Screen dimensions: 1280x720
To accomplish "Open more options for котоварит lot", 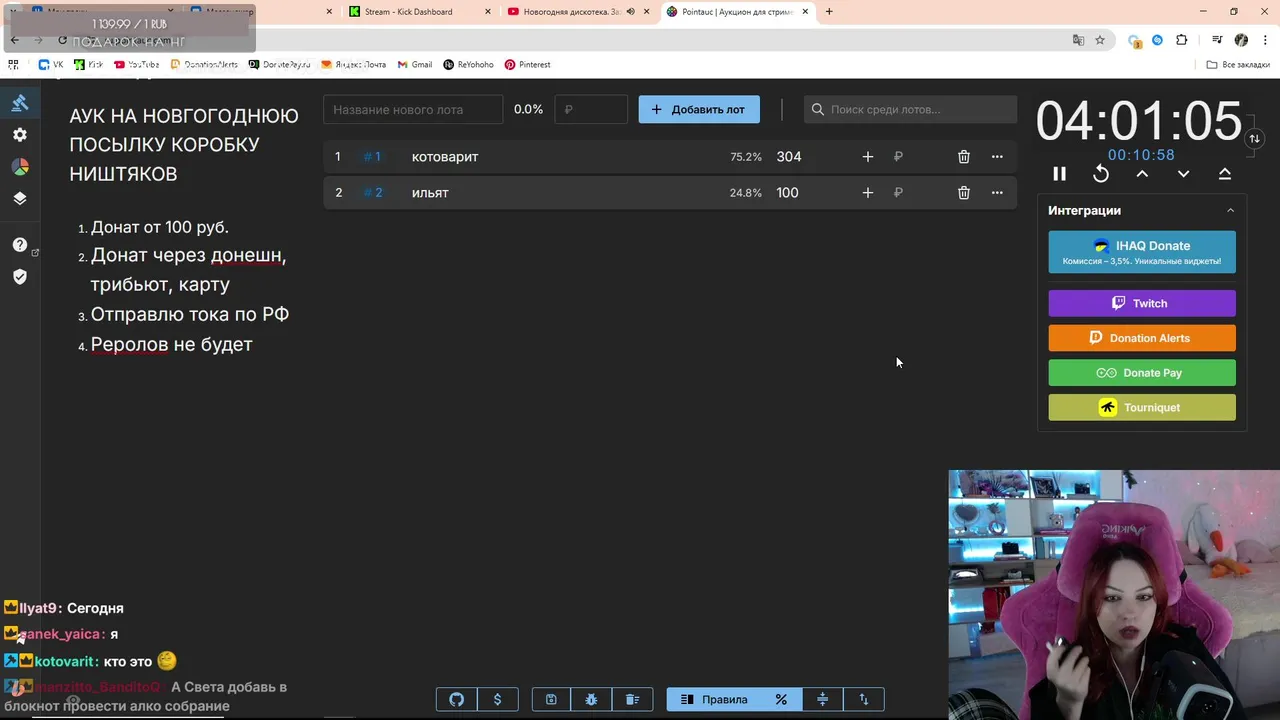I will (x=997, y=157).
